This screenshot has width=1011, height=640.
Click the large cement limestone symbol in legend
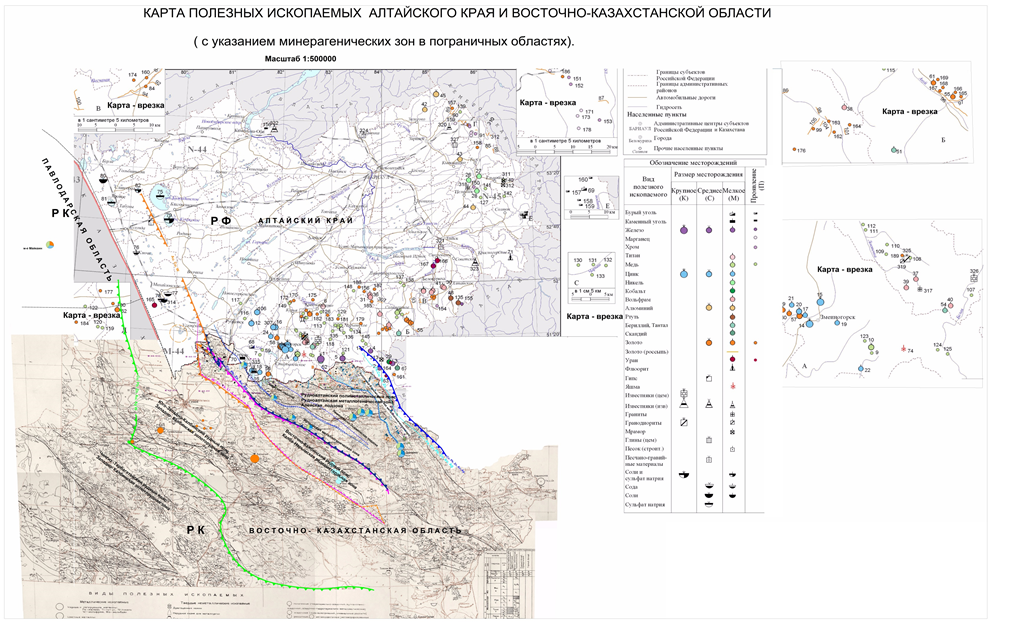(x=684, y=394)
